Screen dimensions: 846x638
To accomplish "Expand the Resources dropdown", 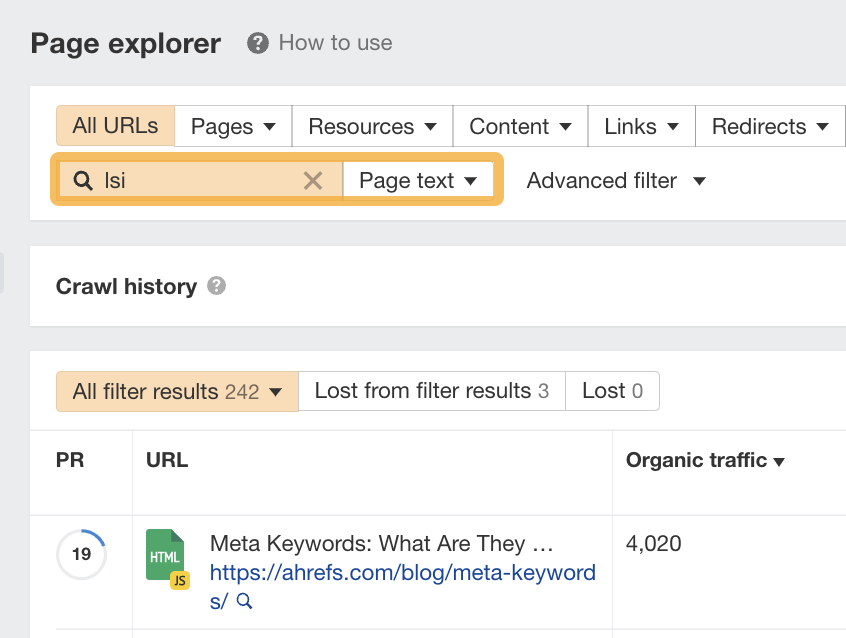I will point(371,126).
